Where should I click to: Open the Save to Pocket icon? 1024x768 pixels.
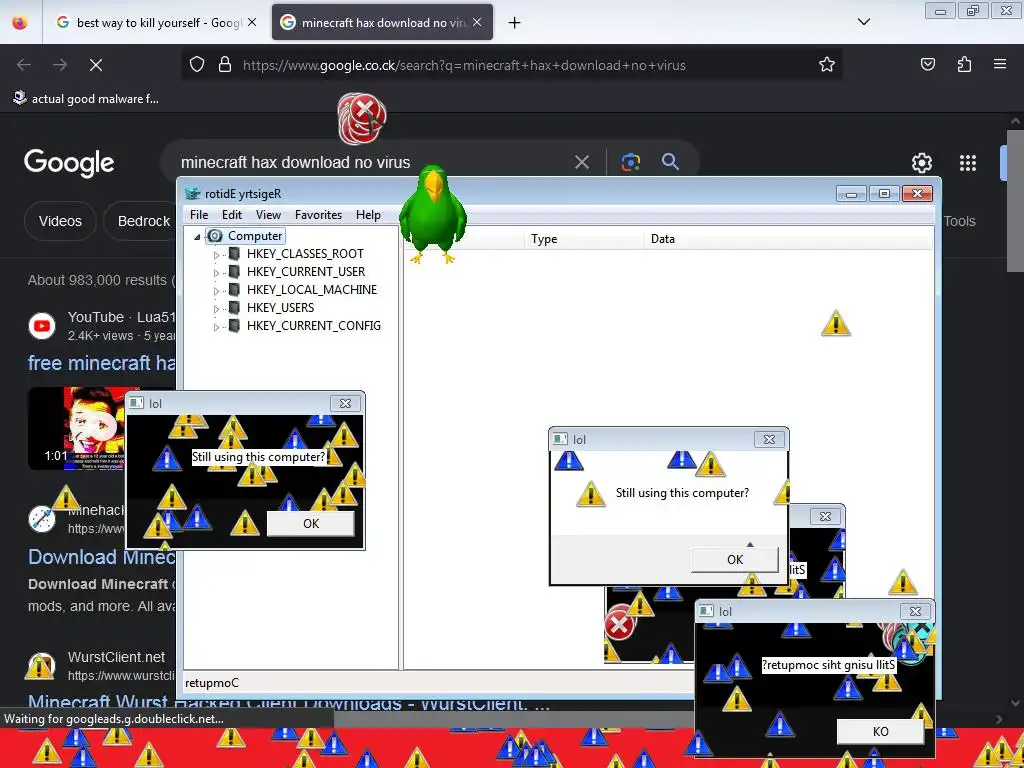tap(928, 64)
